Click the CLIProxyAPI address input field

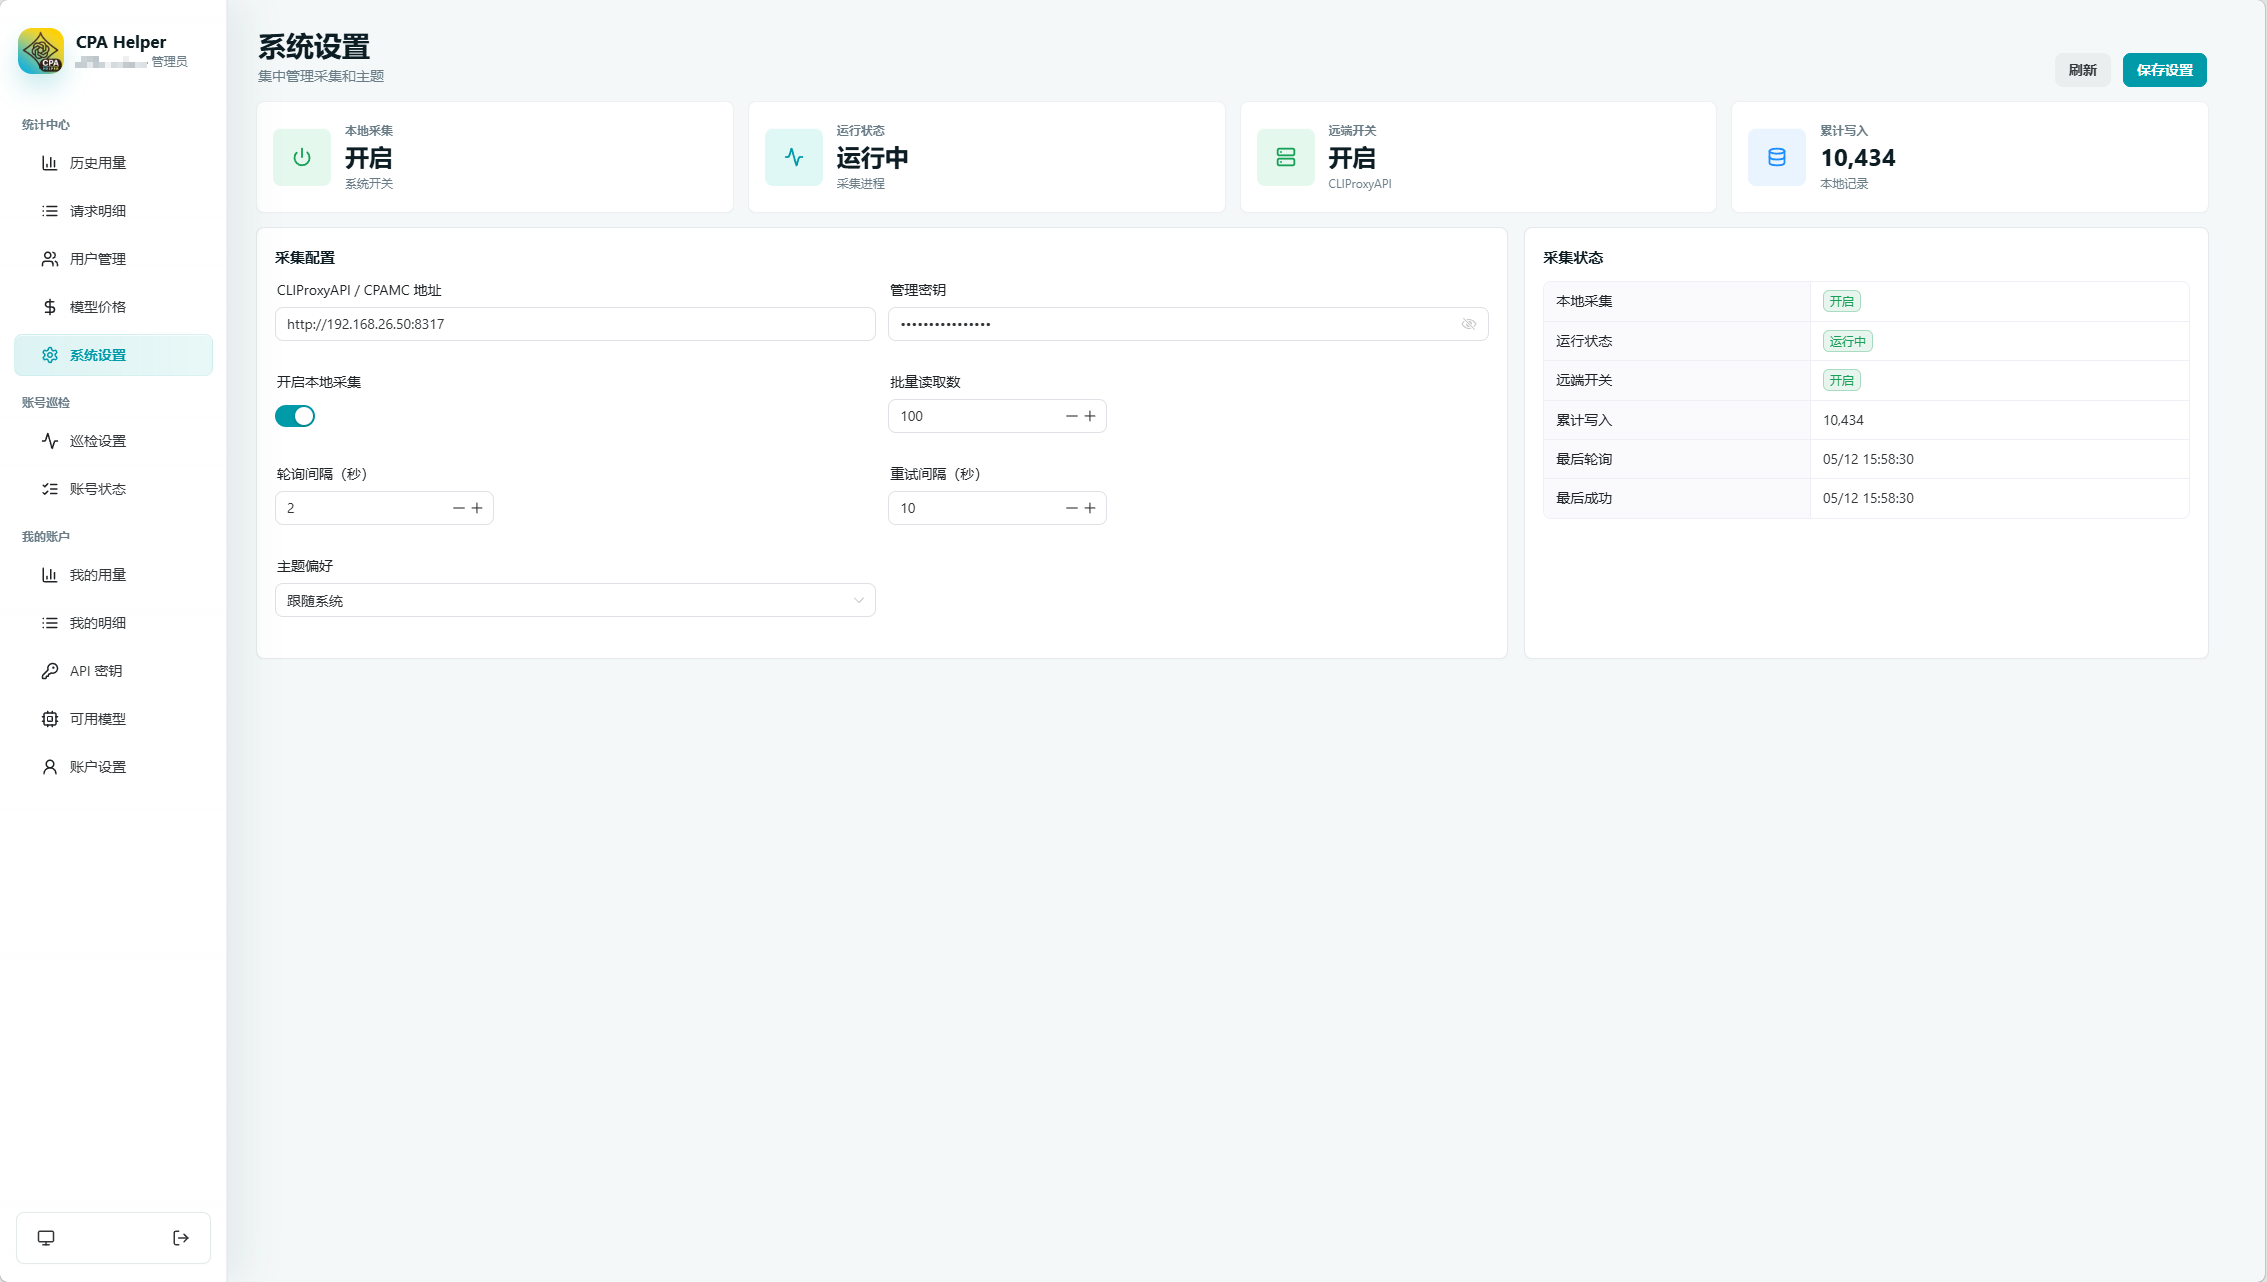pyautogui.click(x=575, y=324)
